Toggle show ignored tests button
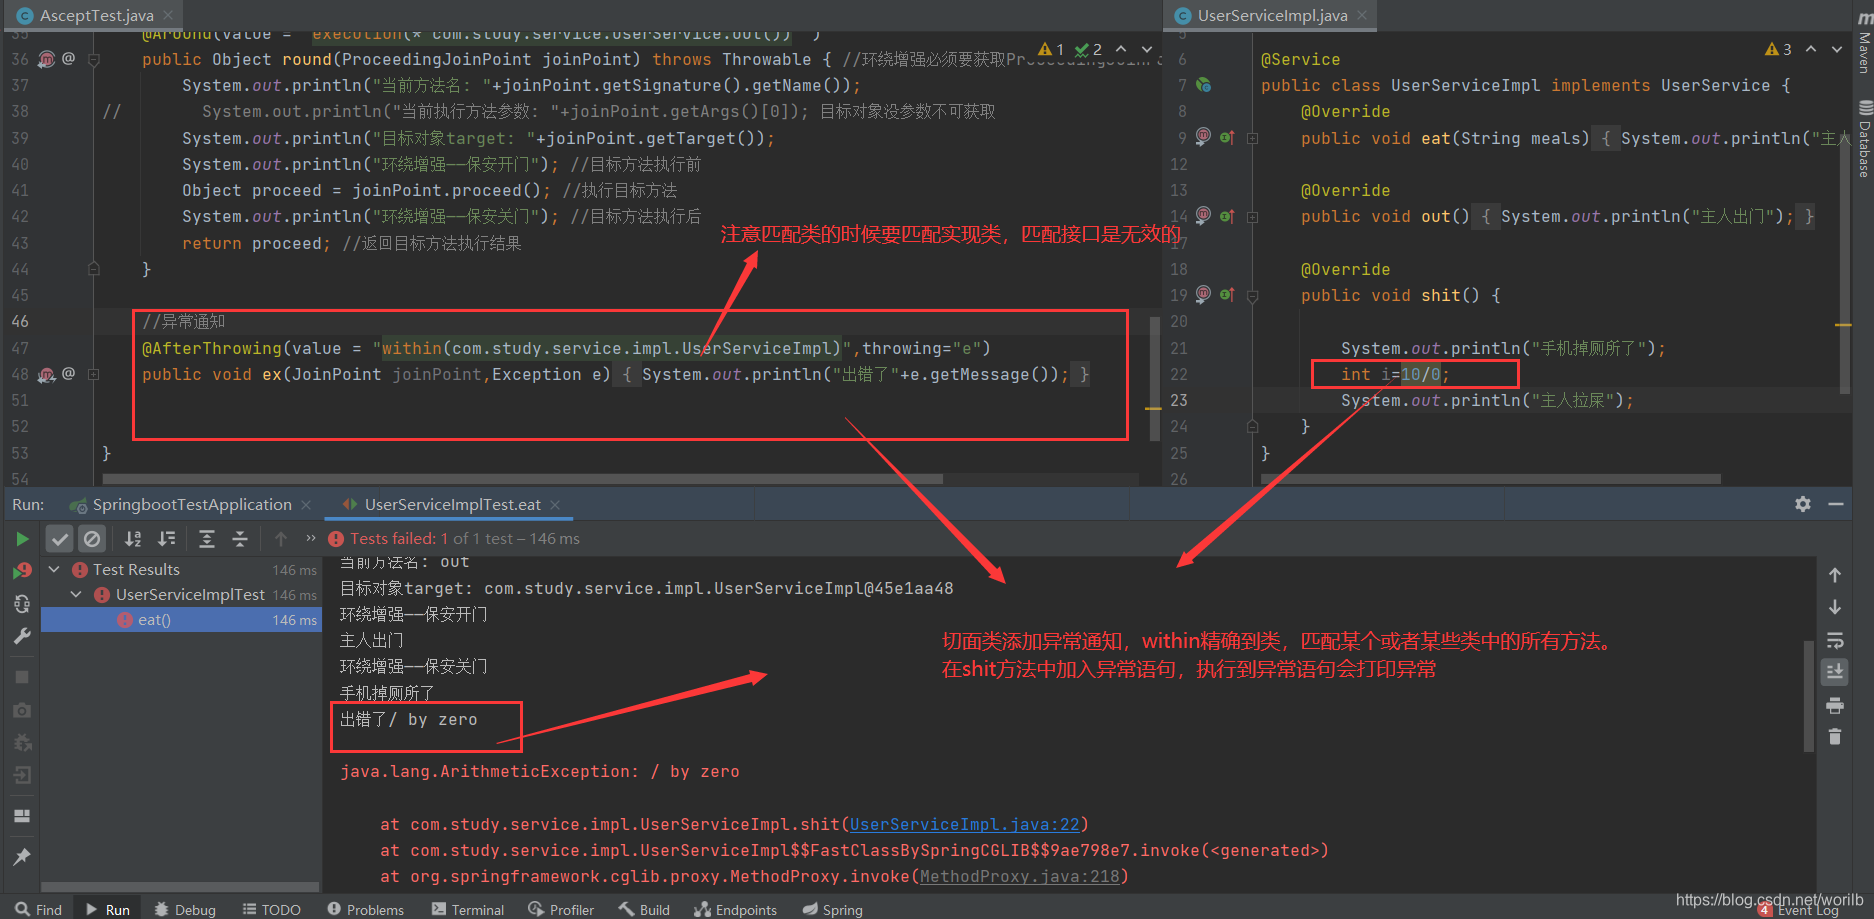The width and height of the screenshot is (1874, 919). (x=92, y=539)
